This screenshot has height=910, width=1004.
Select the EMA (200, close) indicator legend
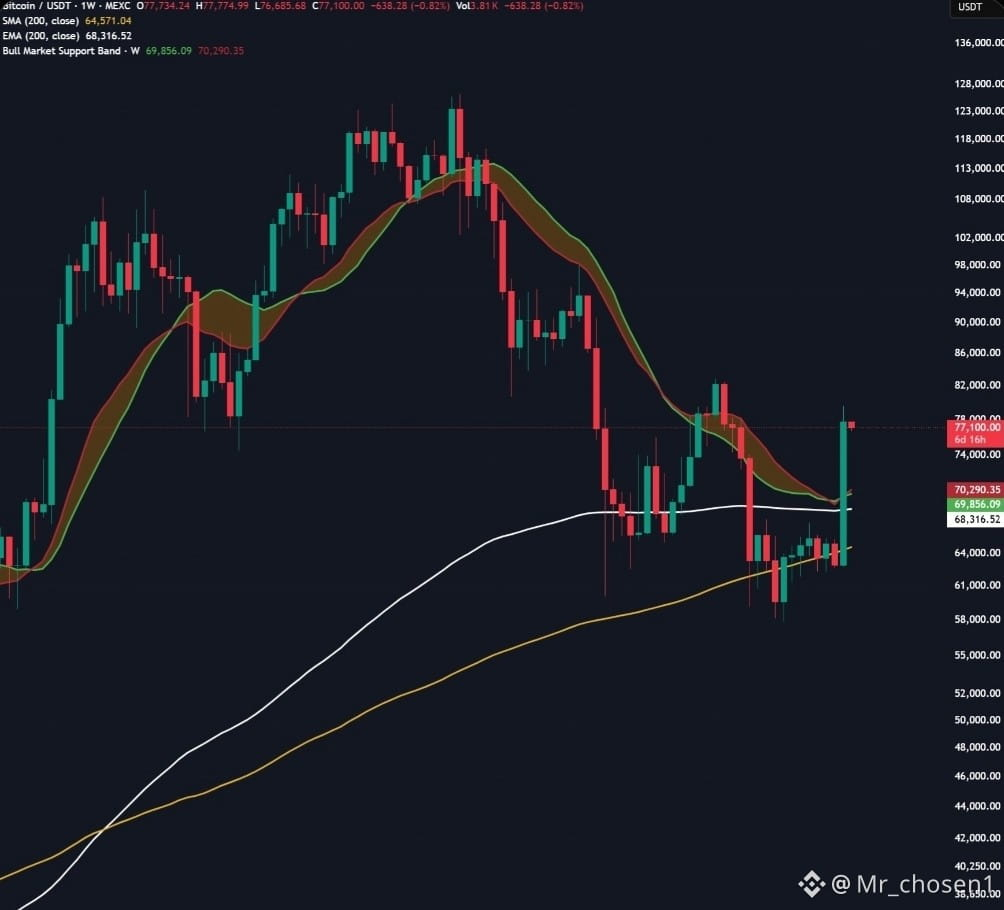[x=40, y=36]
